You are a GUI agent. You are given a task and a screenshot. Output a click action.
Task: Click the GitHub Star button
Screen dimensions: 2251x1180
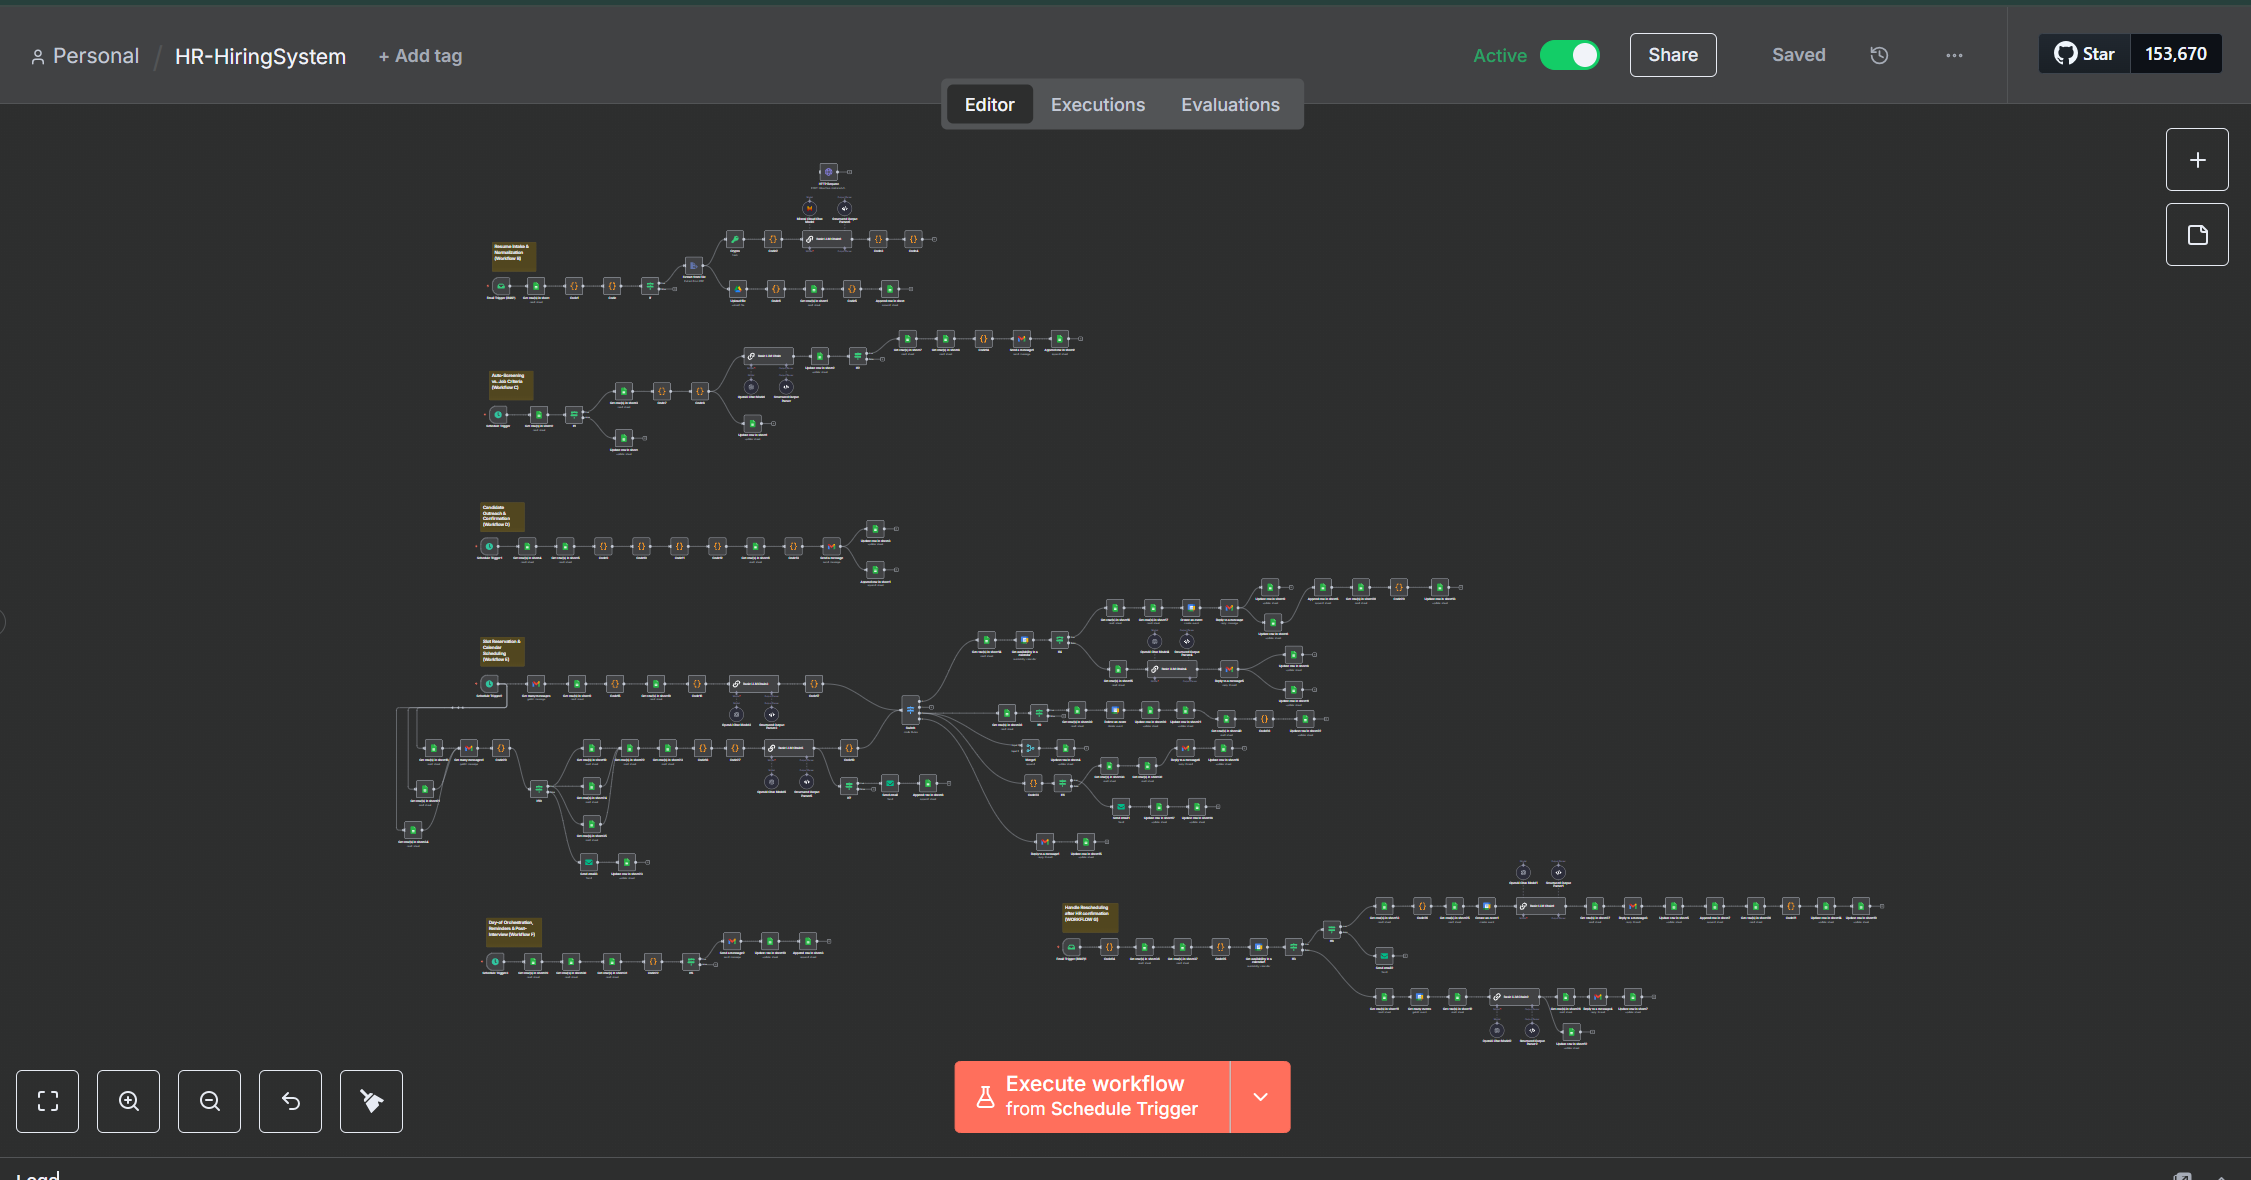point(2084,54)
